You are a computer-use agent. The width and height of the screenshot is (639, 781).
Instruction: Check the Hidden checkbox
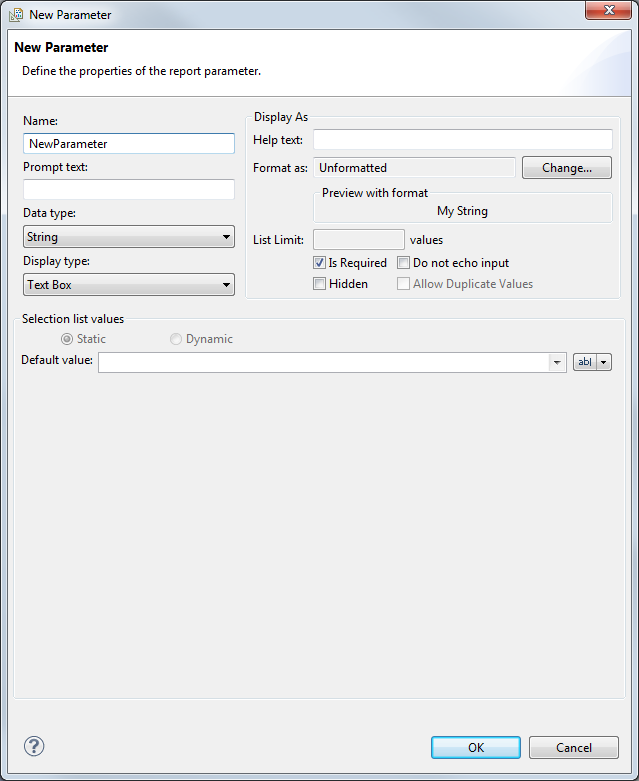pyautogui.click(x=319, y=284)
